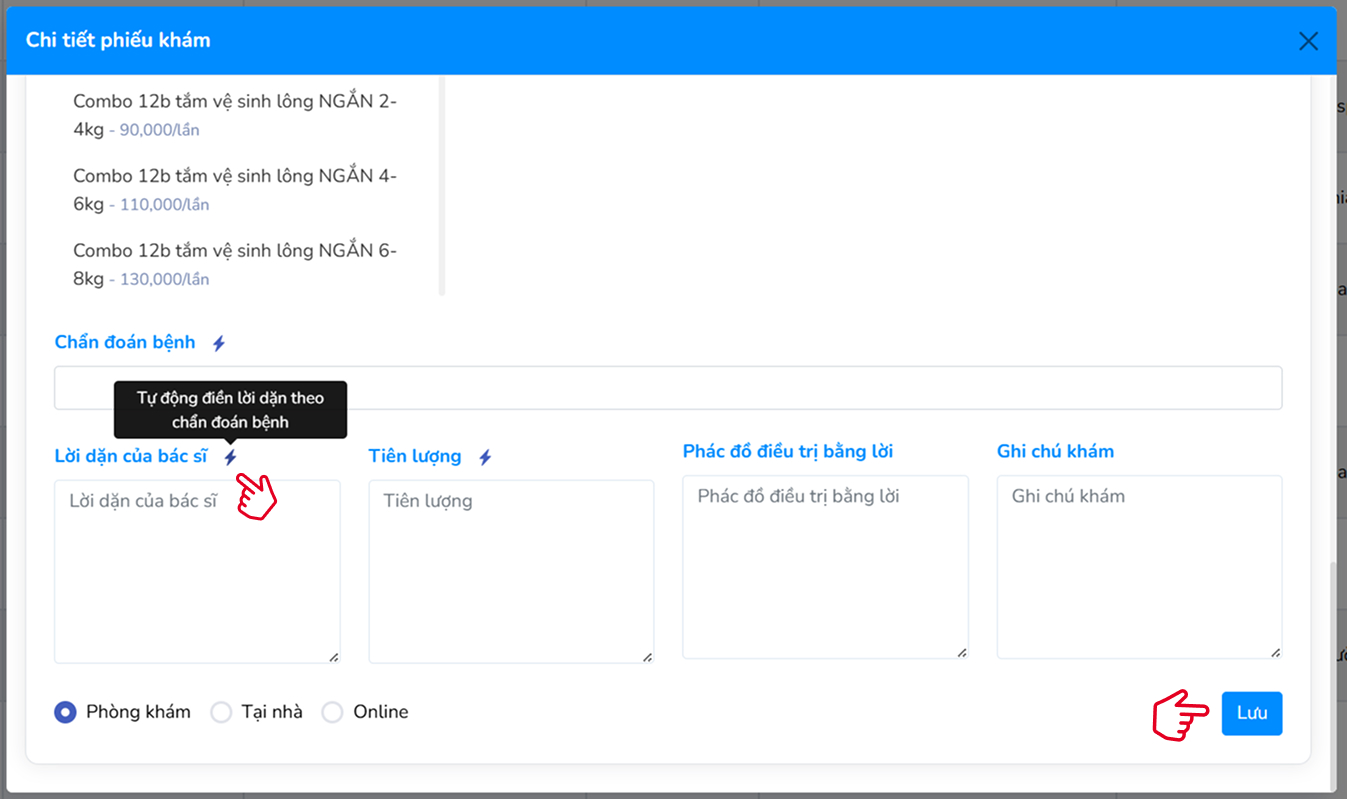1347x800 pixels.
Task: Grab resize handle of Ghi chú khám textarea
Action: click(1275, 652)
